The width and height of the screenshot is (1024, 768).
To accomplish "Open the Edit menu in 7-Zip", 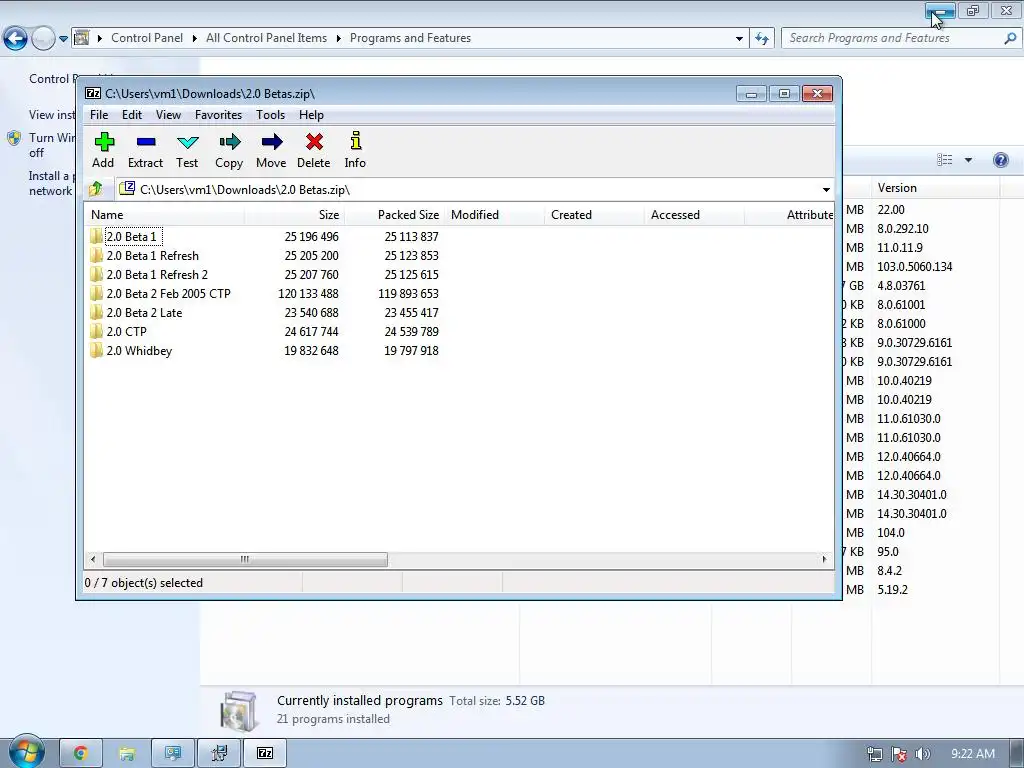I will 132,114.
